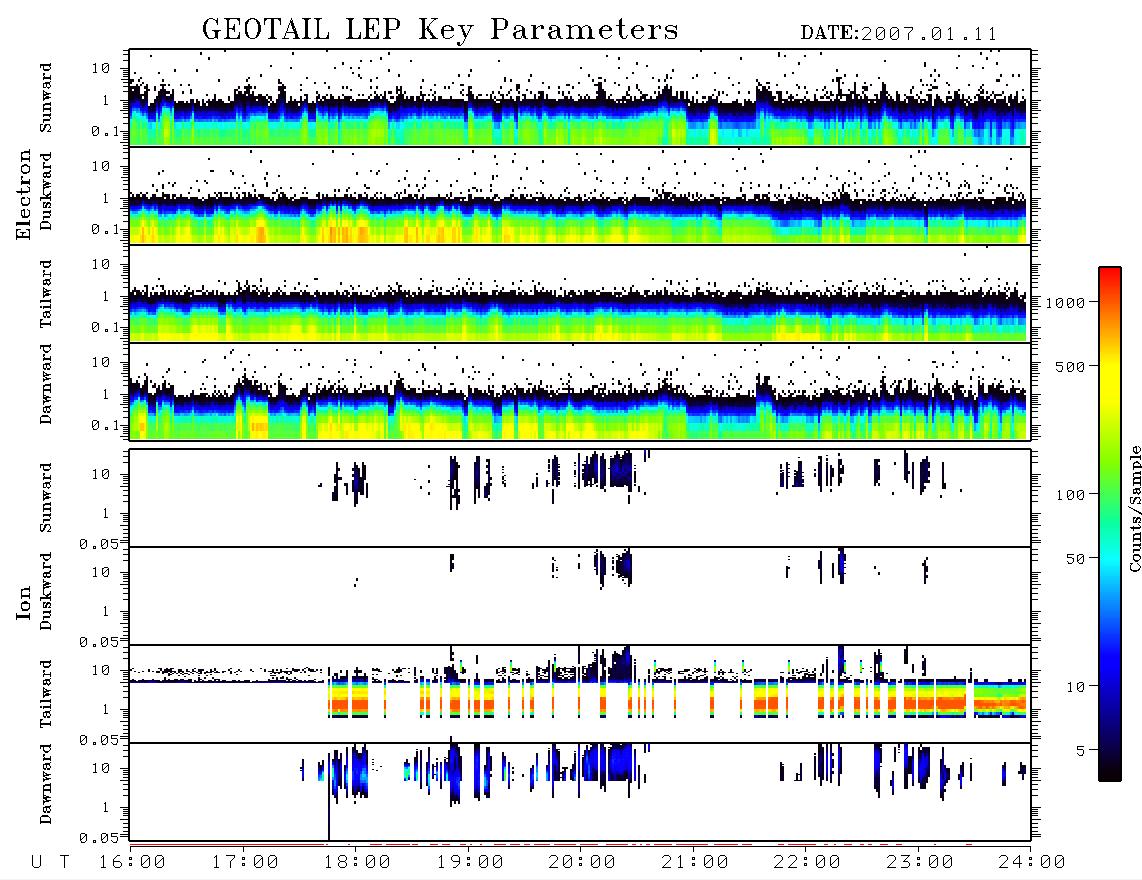1142x880 pixels.
Task: Select the Electron 'Duskward' panel label
Action: [46, 192]
